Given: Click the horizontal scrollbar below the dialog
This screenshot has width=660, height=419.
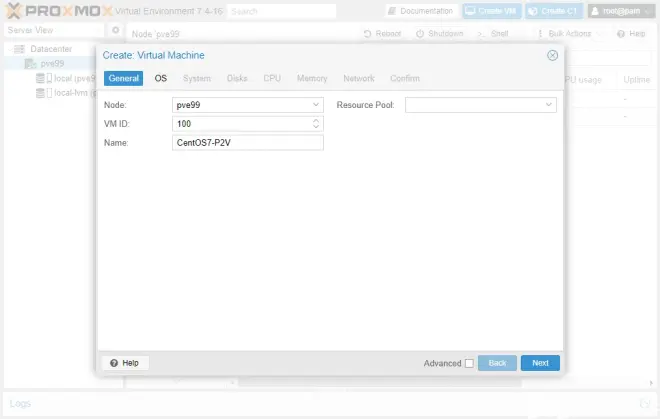Looking at the screenshot, I should click(380, 383).
